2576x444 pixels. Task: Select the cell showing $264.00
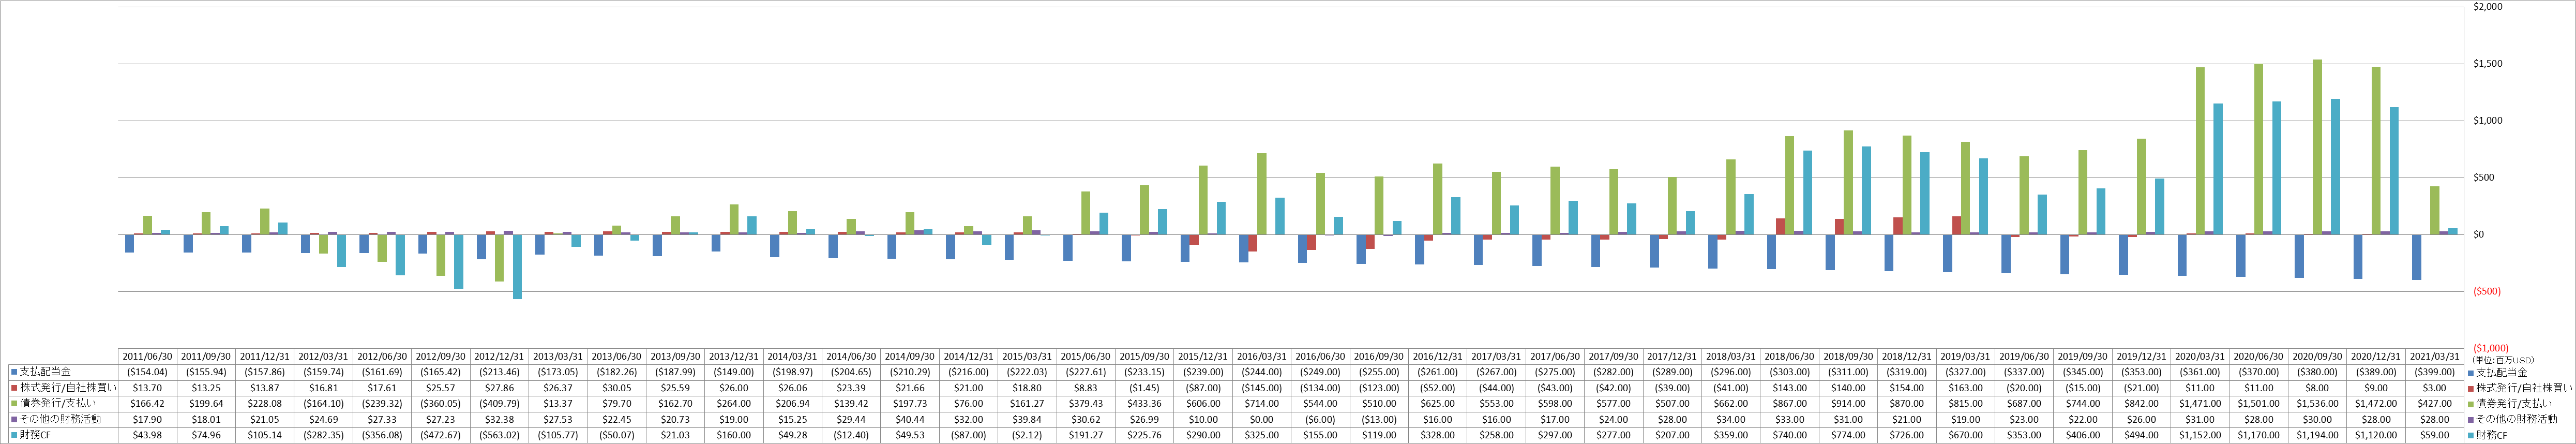734,404
